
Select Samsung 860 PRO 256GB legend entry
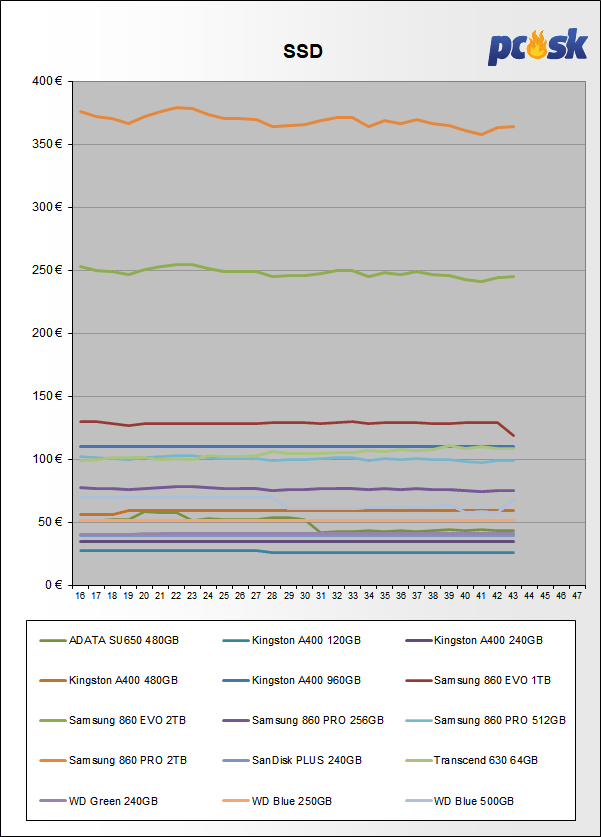(x=303, y=720)
